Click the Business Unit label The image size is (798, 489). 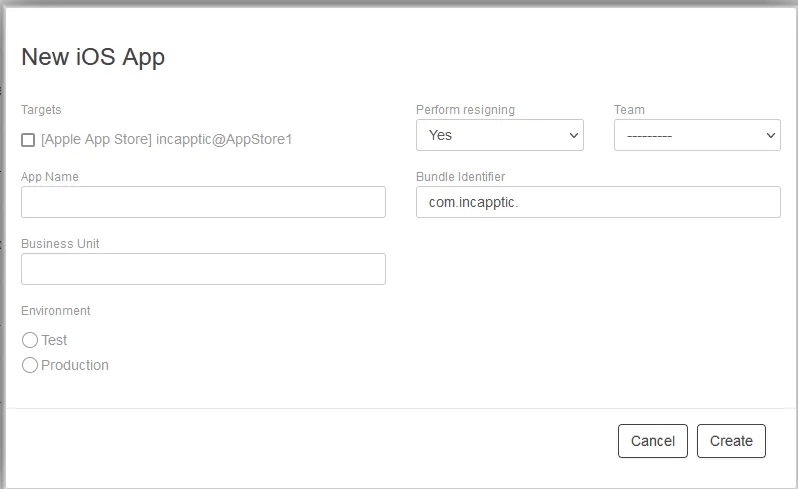click(x=60, y=244)
